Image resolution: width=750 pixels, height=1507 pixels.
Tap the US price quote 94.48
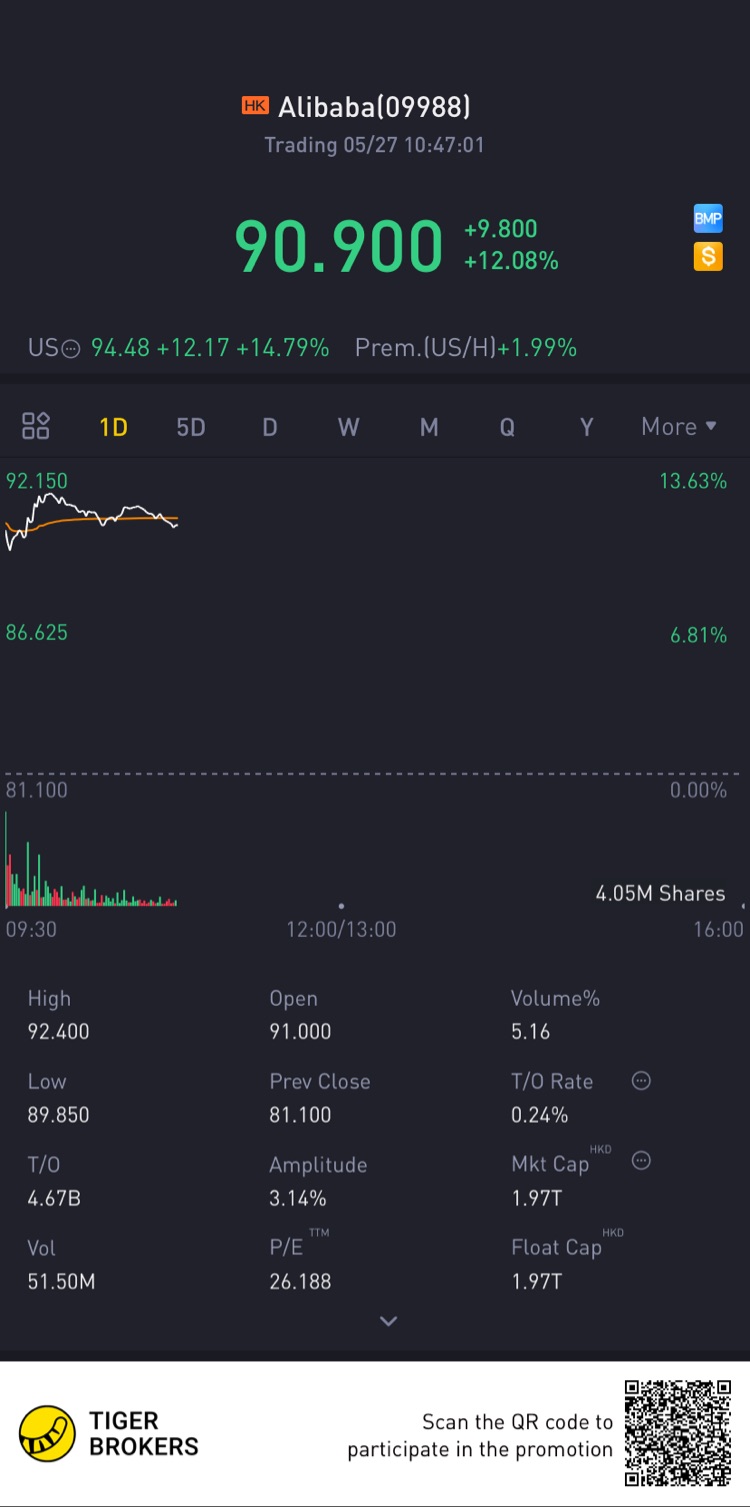[x=120, y=348]
